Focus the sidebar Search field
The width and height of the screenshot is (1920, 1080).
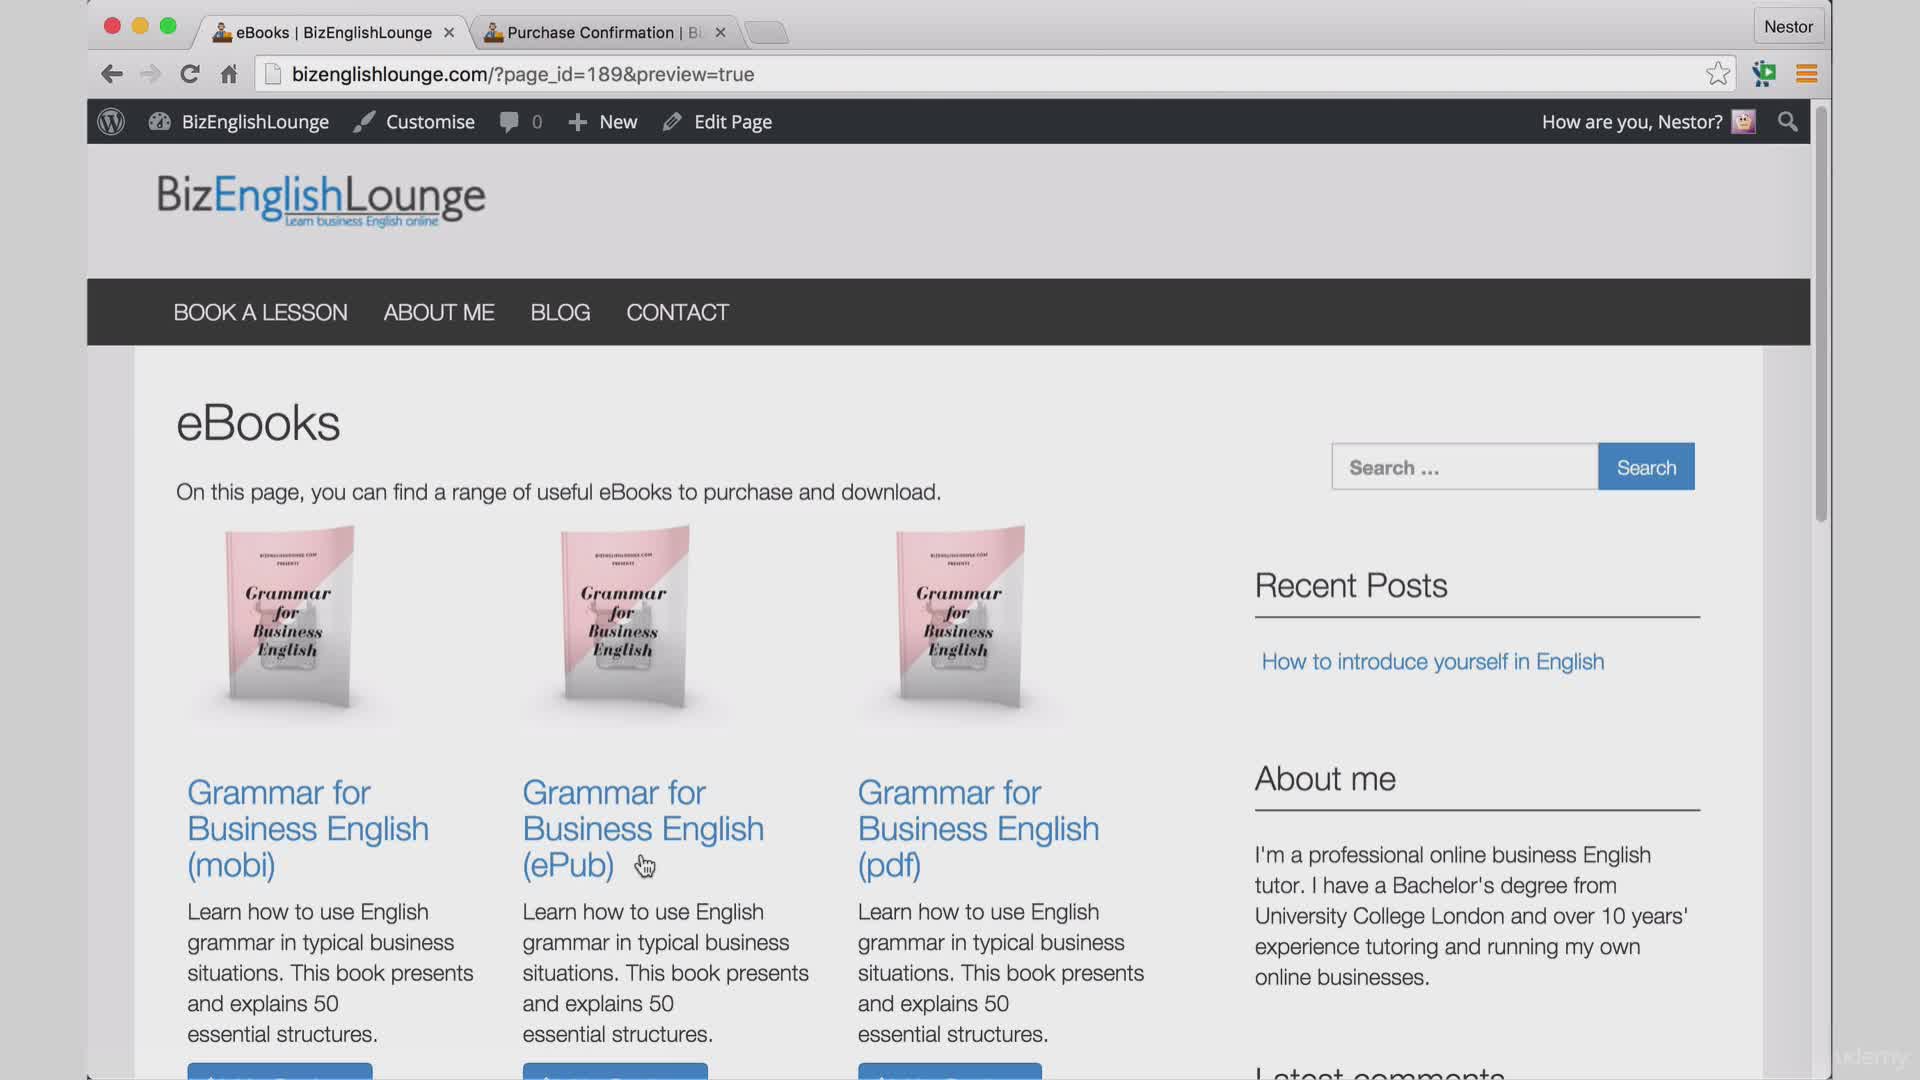(1464, 467)
